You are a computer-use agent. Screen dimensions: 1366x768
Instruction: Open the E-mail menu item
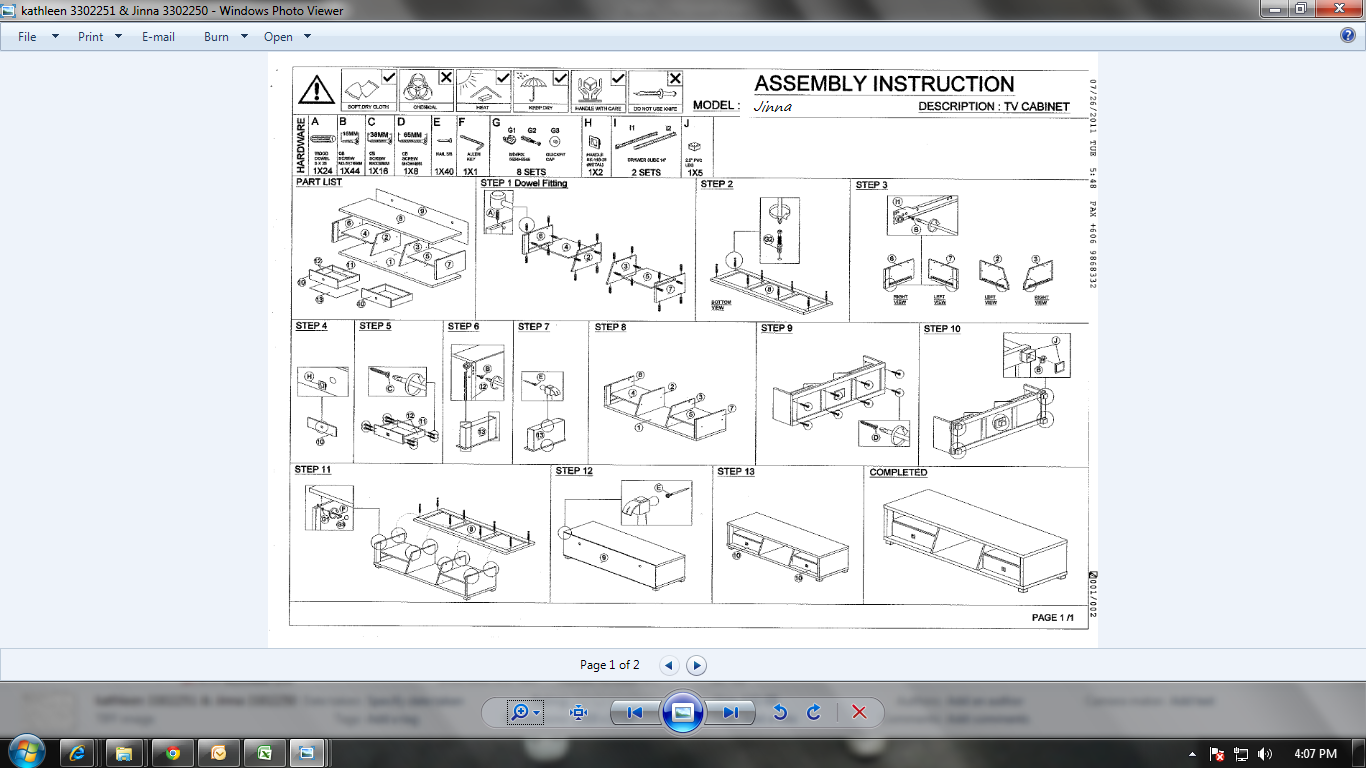[x=158, y=37]
